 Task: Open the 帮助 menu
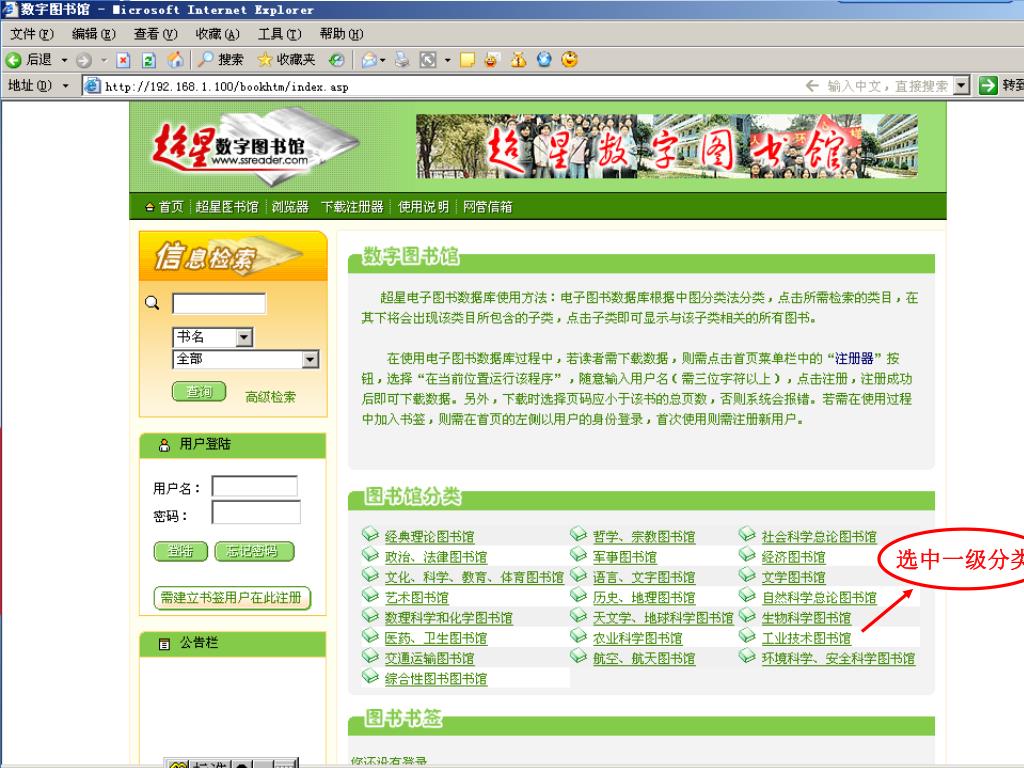pyautogui.click(x=341, y=34)
